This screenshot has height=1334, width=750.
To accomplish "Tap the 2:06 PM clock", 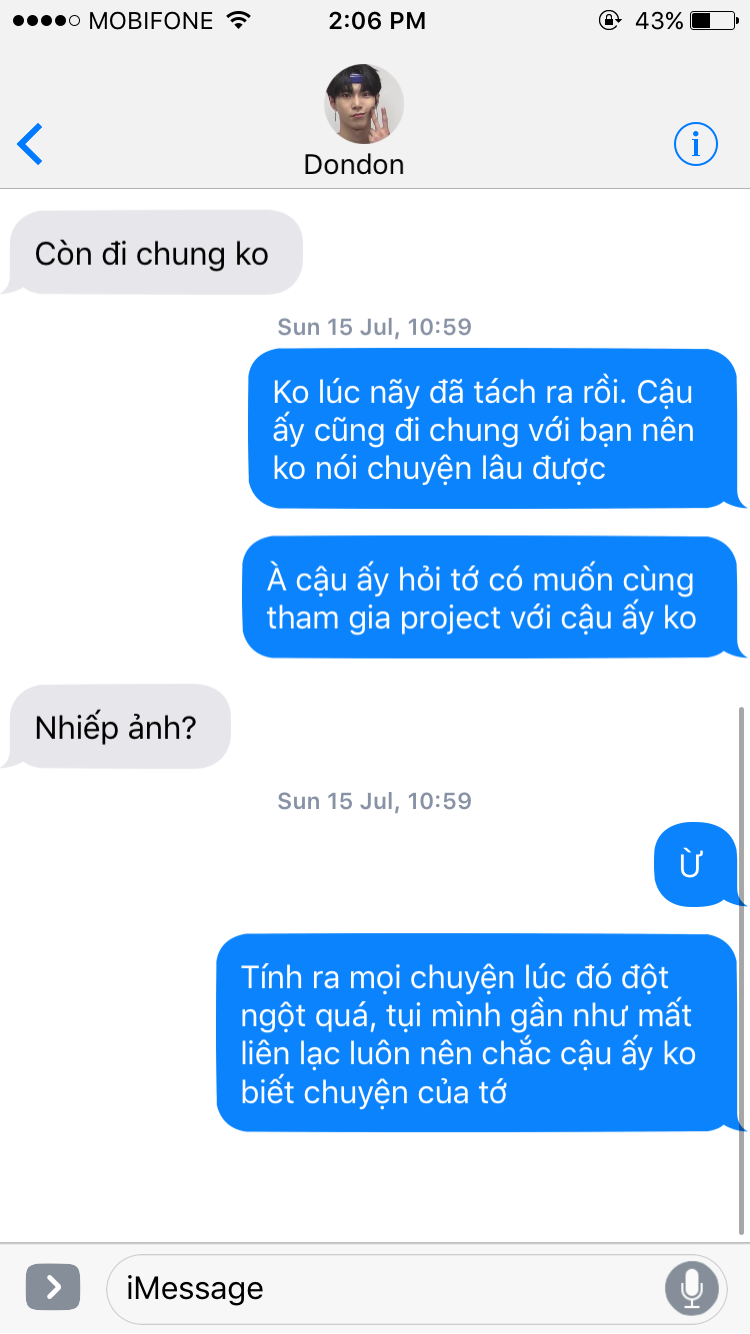I will 377,20.
